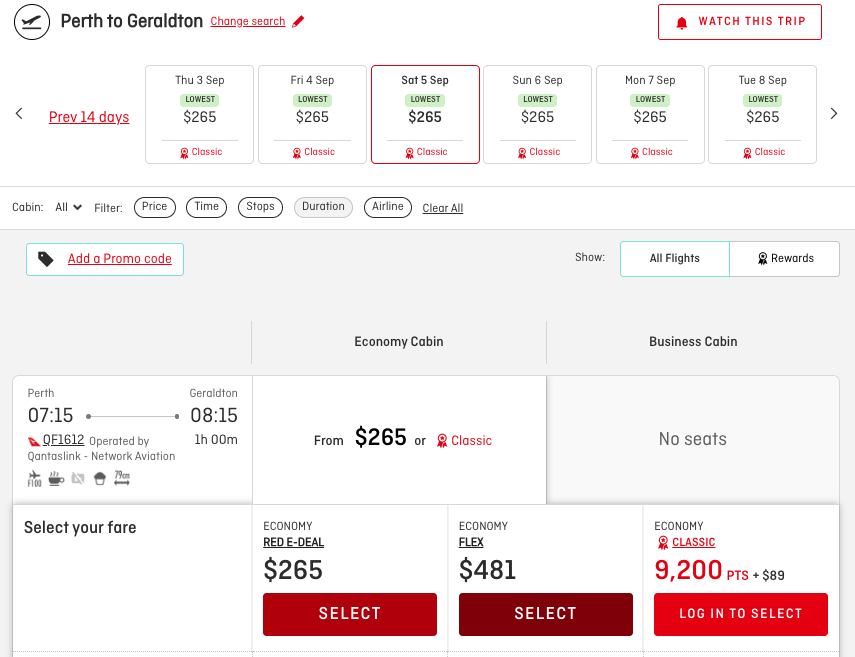This screenshot has height=657, width=855.
Task: Click the 79cm seat pitch icon
Action: 121,479
